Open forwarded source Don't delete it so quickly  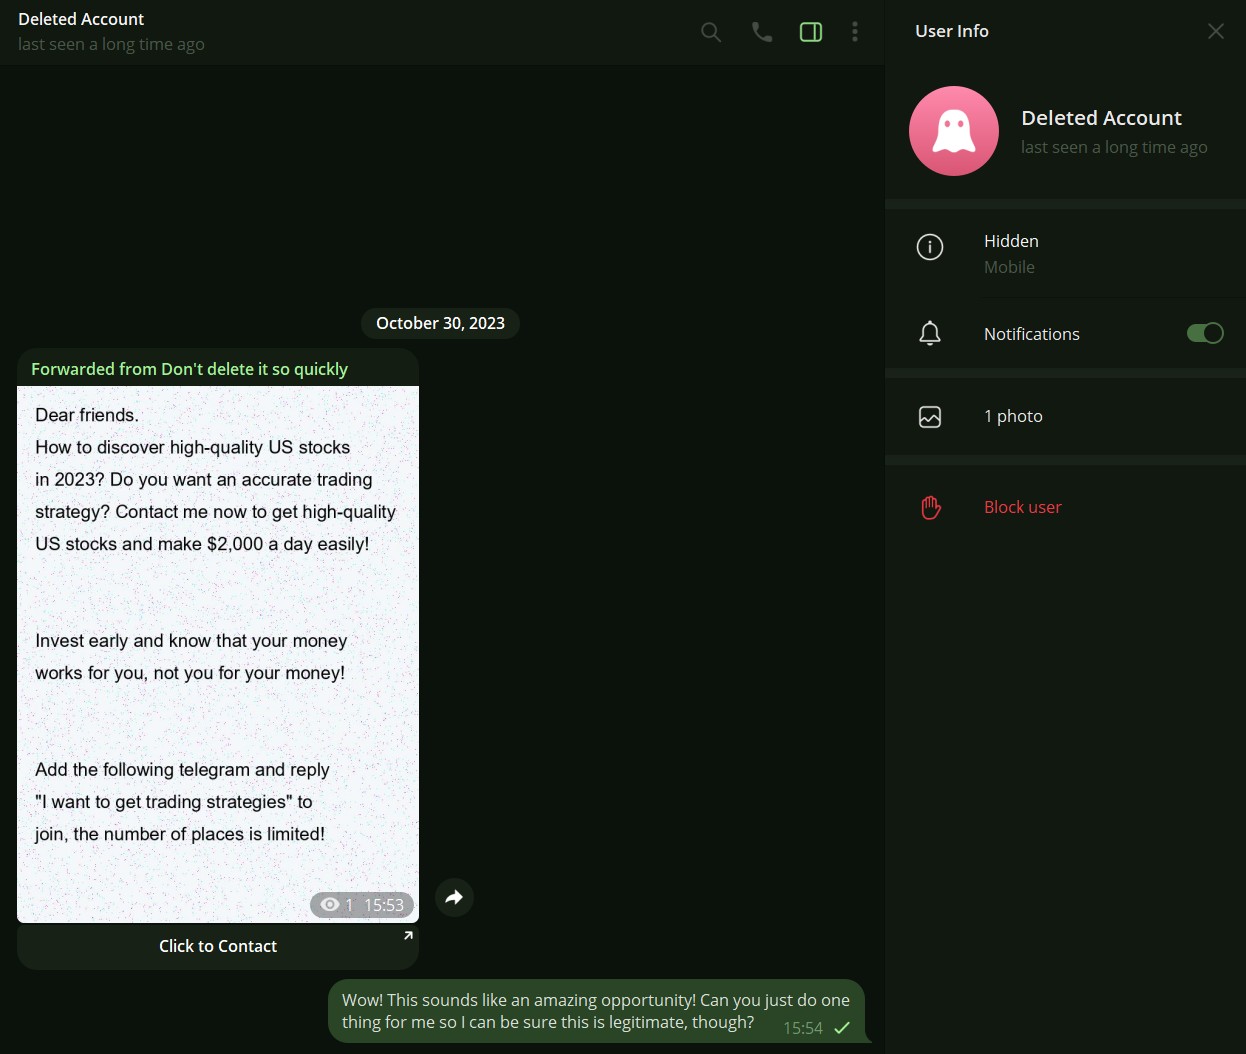pyautogui.click(x=254, y=369)
